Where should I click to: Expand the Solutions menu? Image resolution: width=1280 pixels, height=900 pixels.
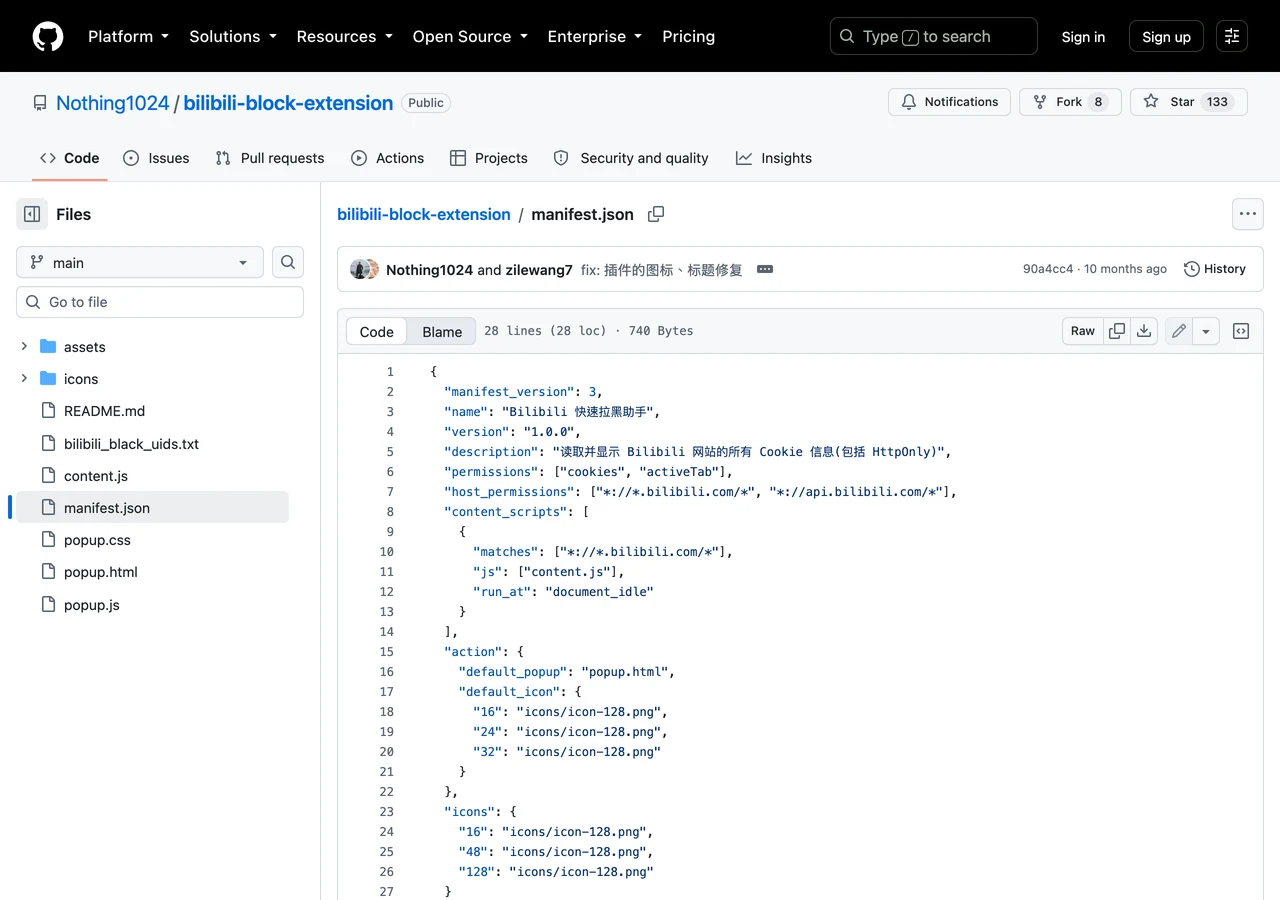233,36
